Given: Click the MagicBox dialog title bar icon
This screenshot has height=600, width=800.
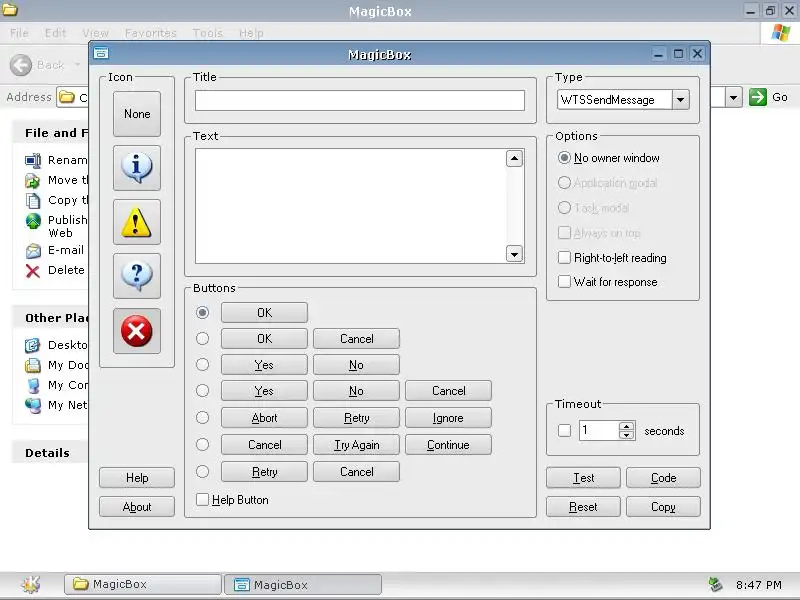Looking at the screenshot, I should pos(101,53).
